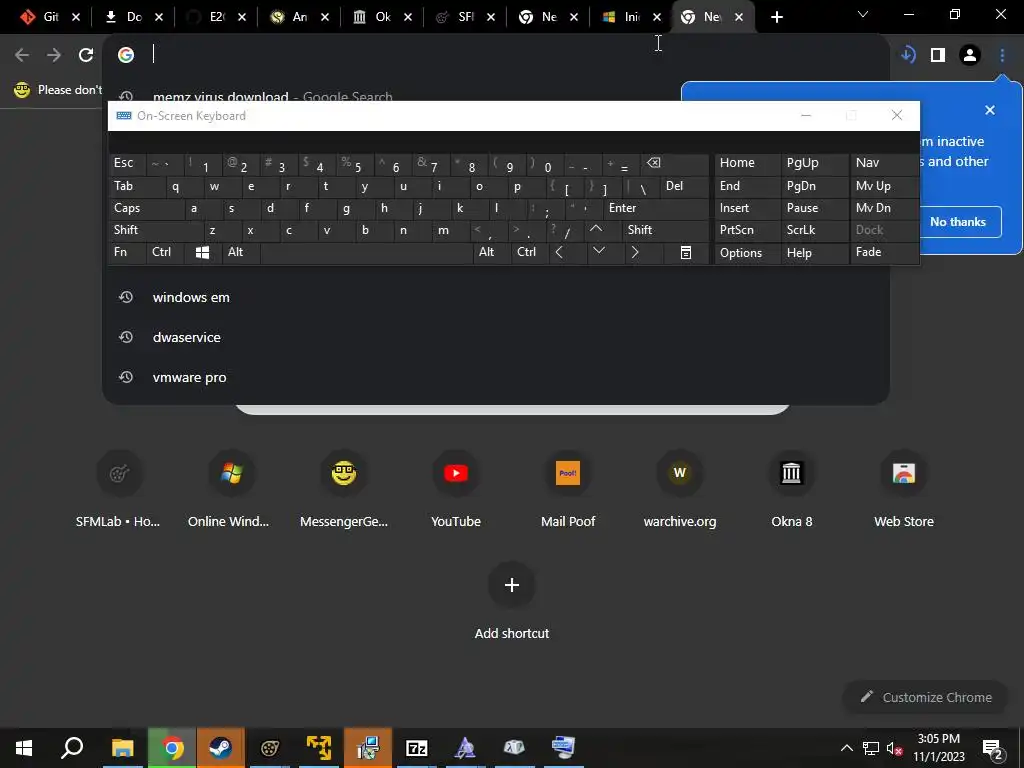Image resolution: width=1024 pixels, height=768 pixels.
Task: Toggle the left Shift key on On-Screen Keyboard
Action: (155, 230)
